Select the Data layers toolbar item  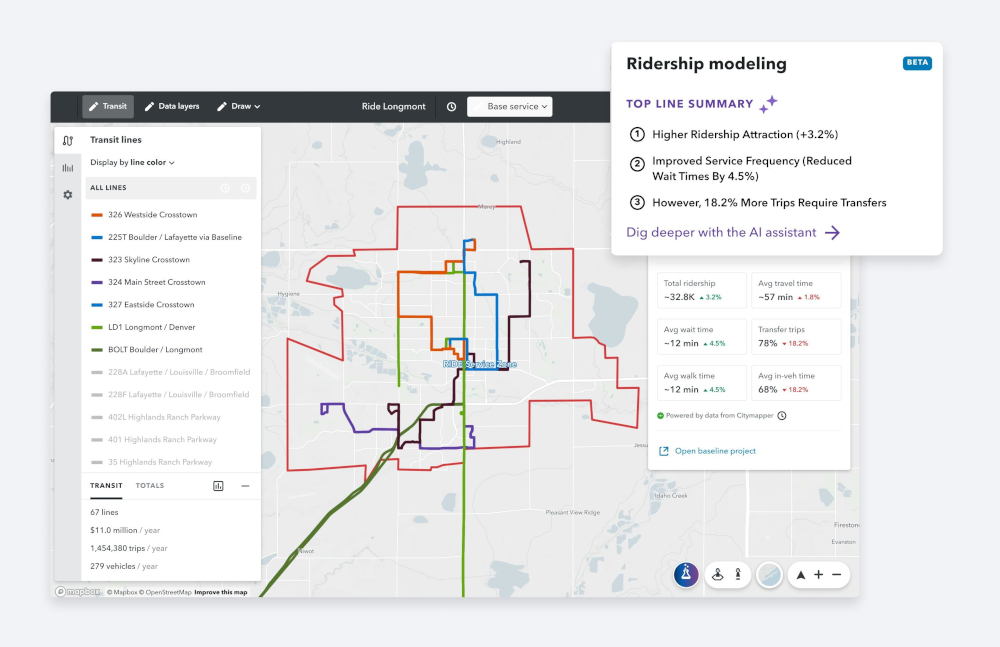coord(171,106)
